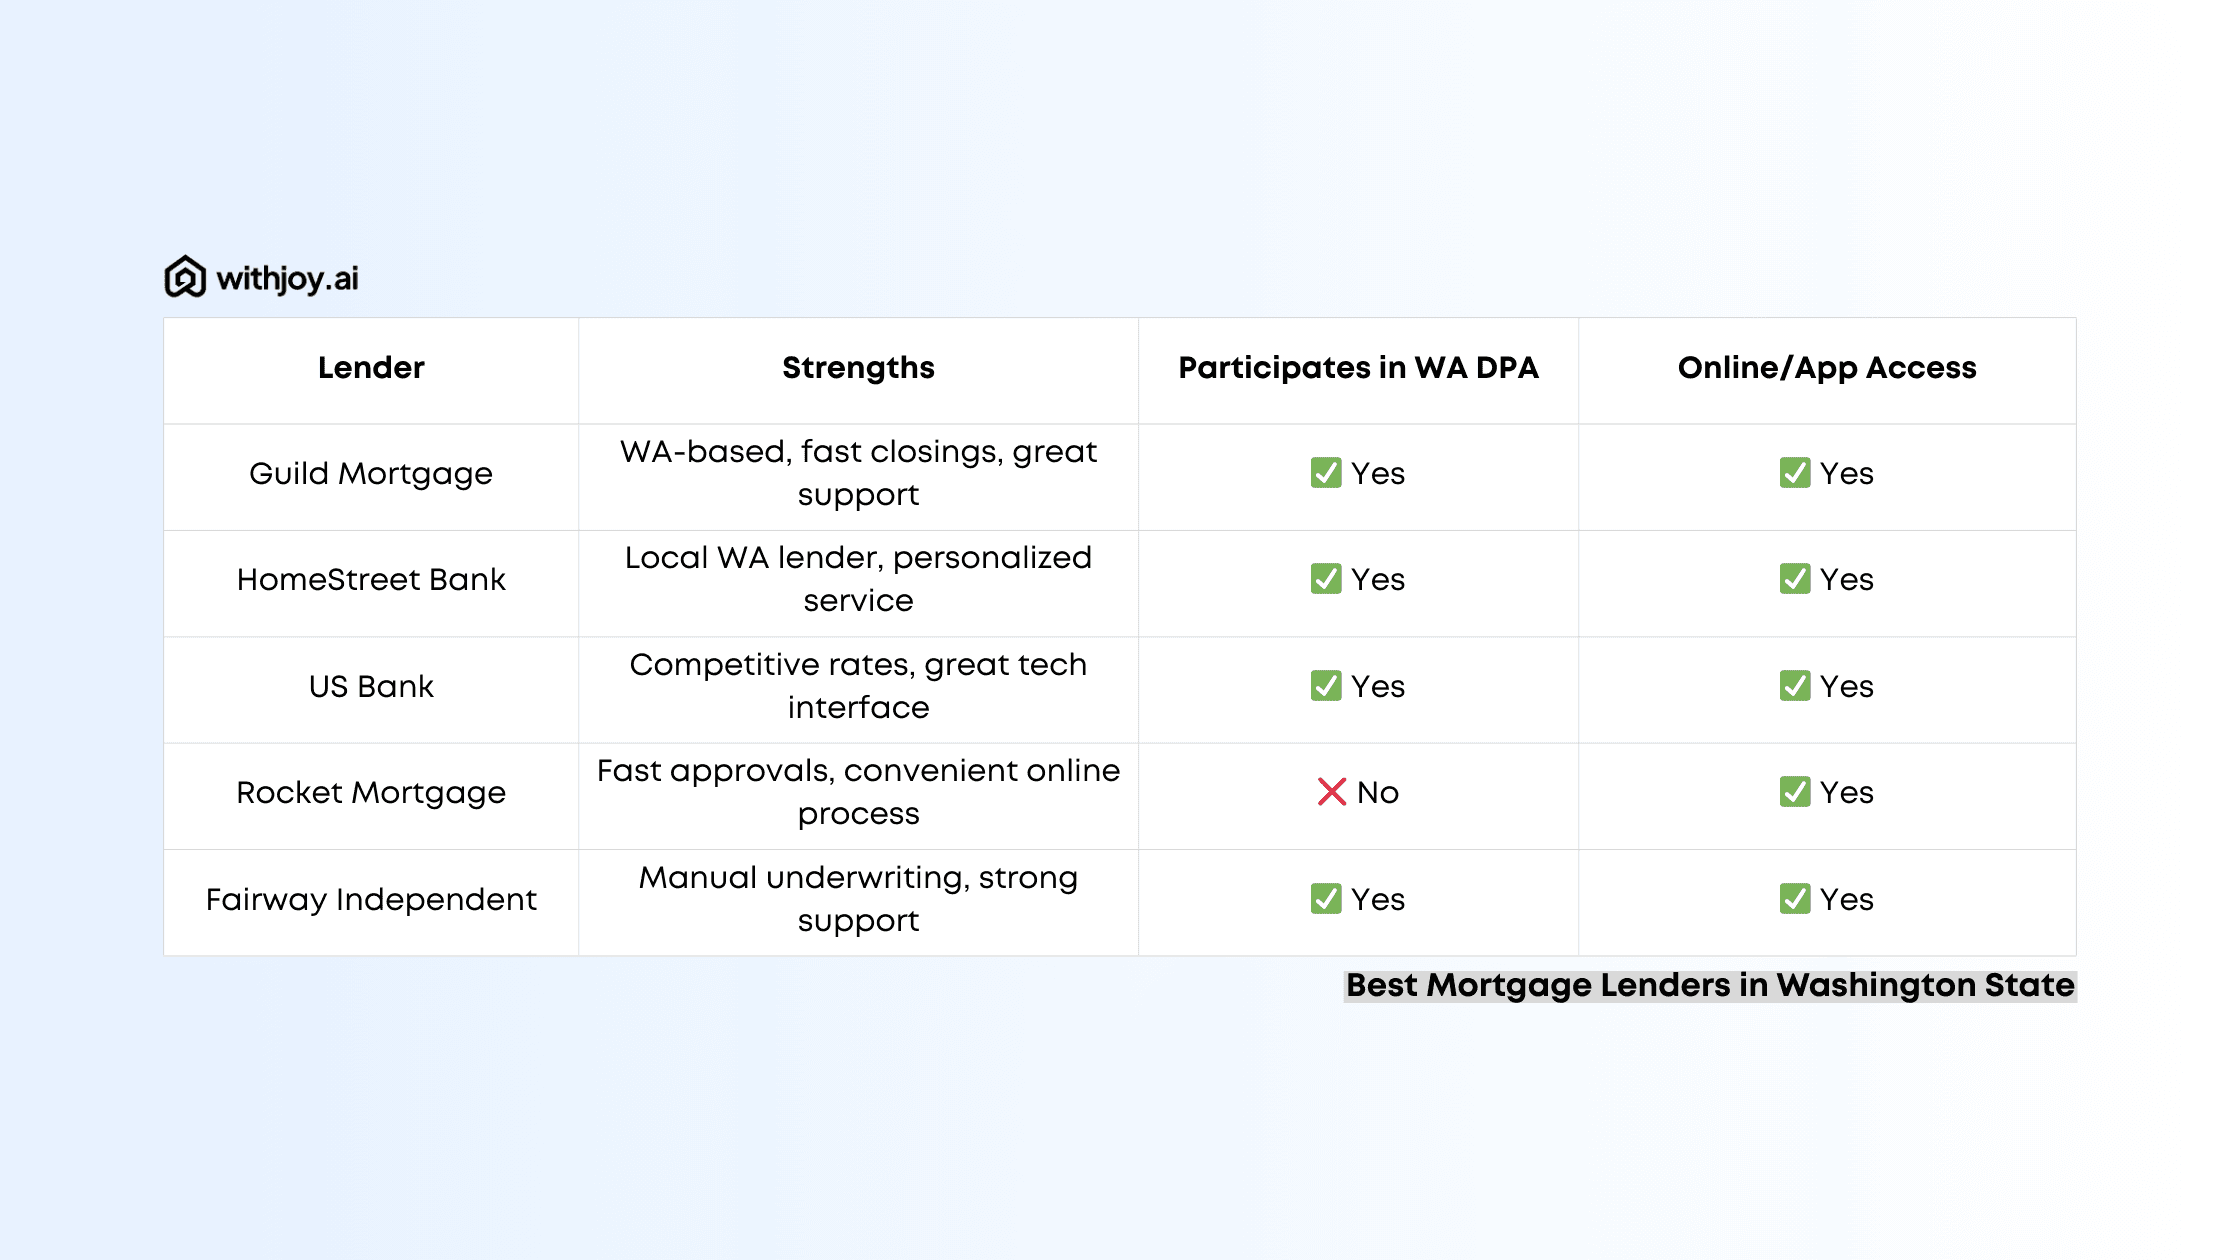This screenshot has width=2240, height=1260.
Task: Click the Best Mortgage Lenders caption
Action: (1710, 986)
